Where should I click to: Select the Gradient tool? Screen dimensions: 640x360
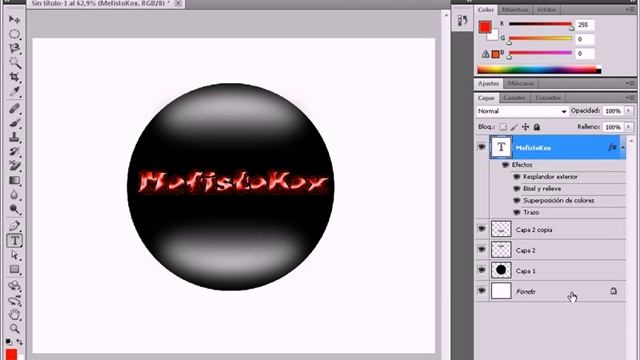(x=14, y=180)
